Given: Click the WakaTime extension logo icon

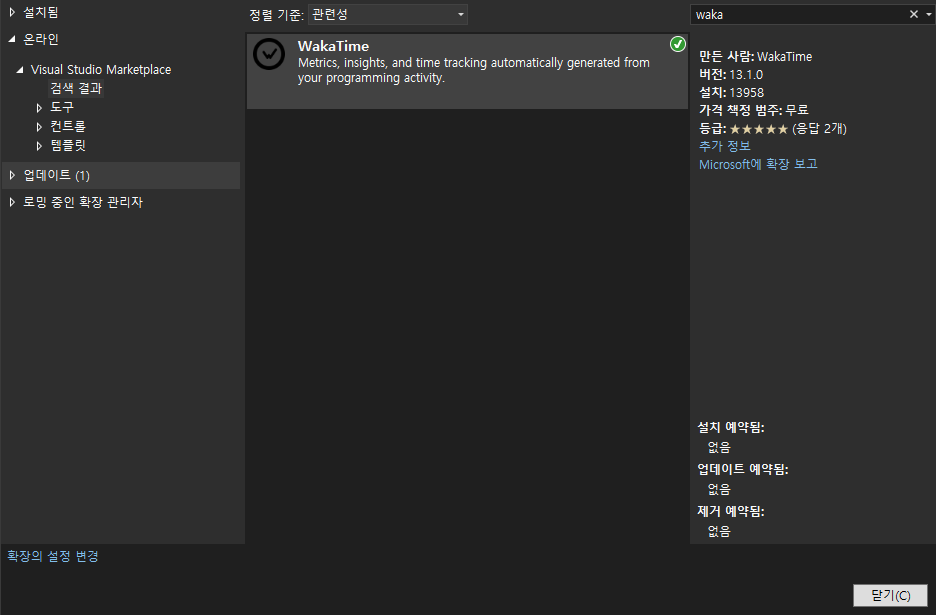Looking at the screenshot, I should 269,54.
